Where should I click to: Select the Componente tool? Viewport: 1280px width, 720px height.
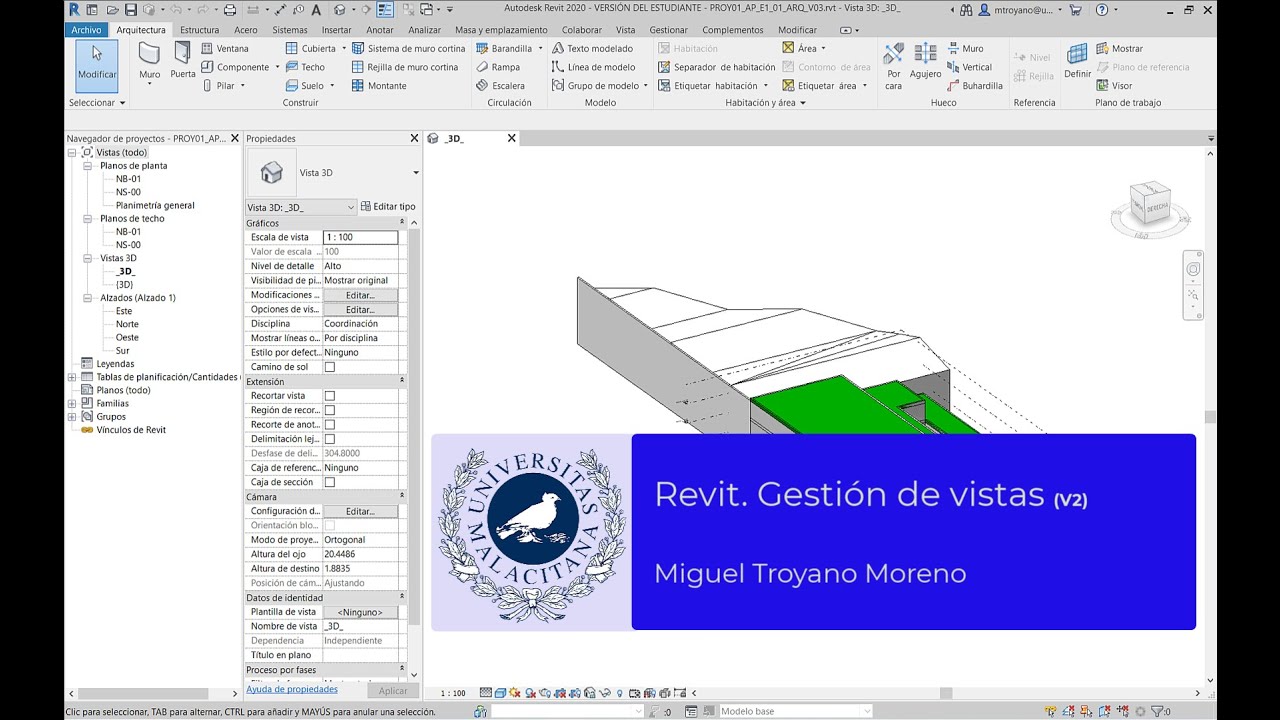tap(236, 67)
